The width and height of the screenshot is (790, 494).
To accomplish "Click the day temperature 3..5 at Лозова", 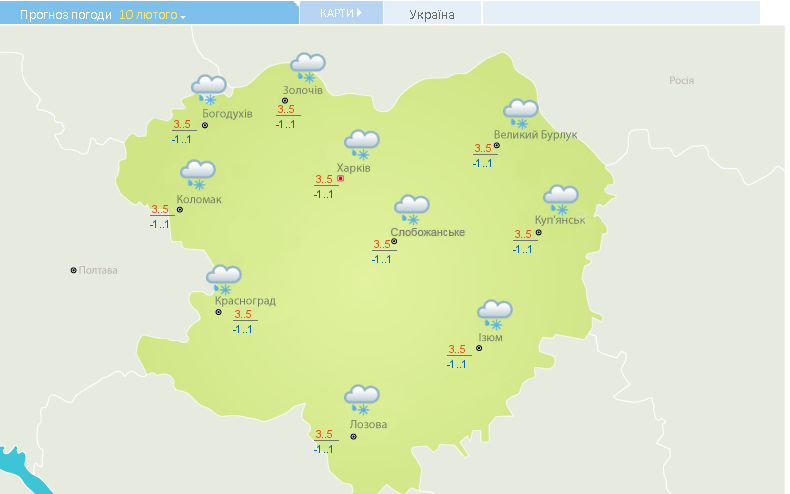I will click(x=324, y=435).
